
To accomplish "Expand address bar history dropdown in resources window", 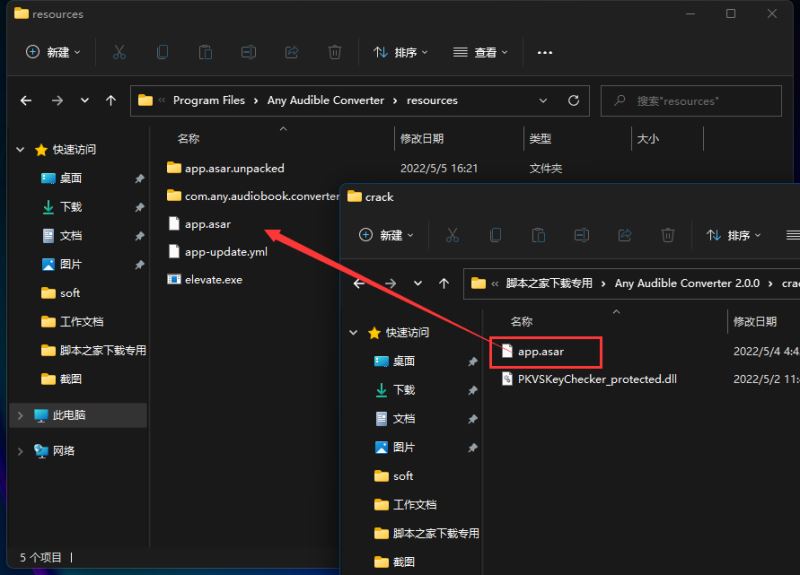I will [543, 101].
